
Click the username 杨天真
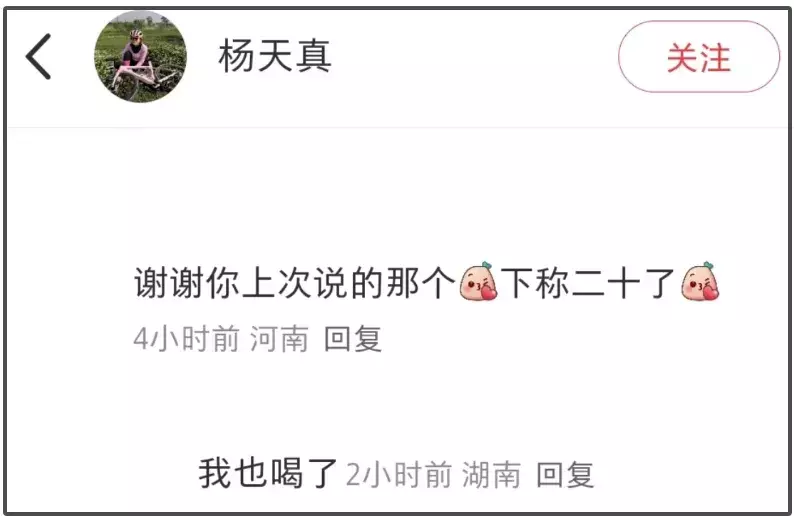click(275, 56)
